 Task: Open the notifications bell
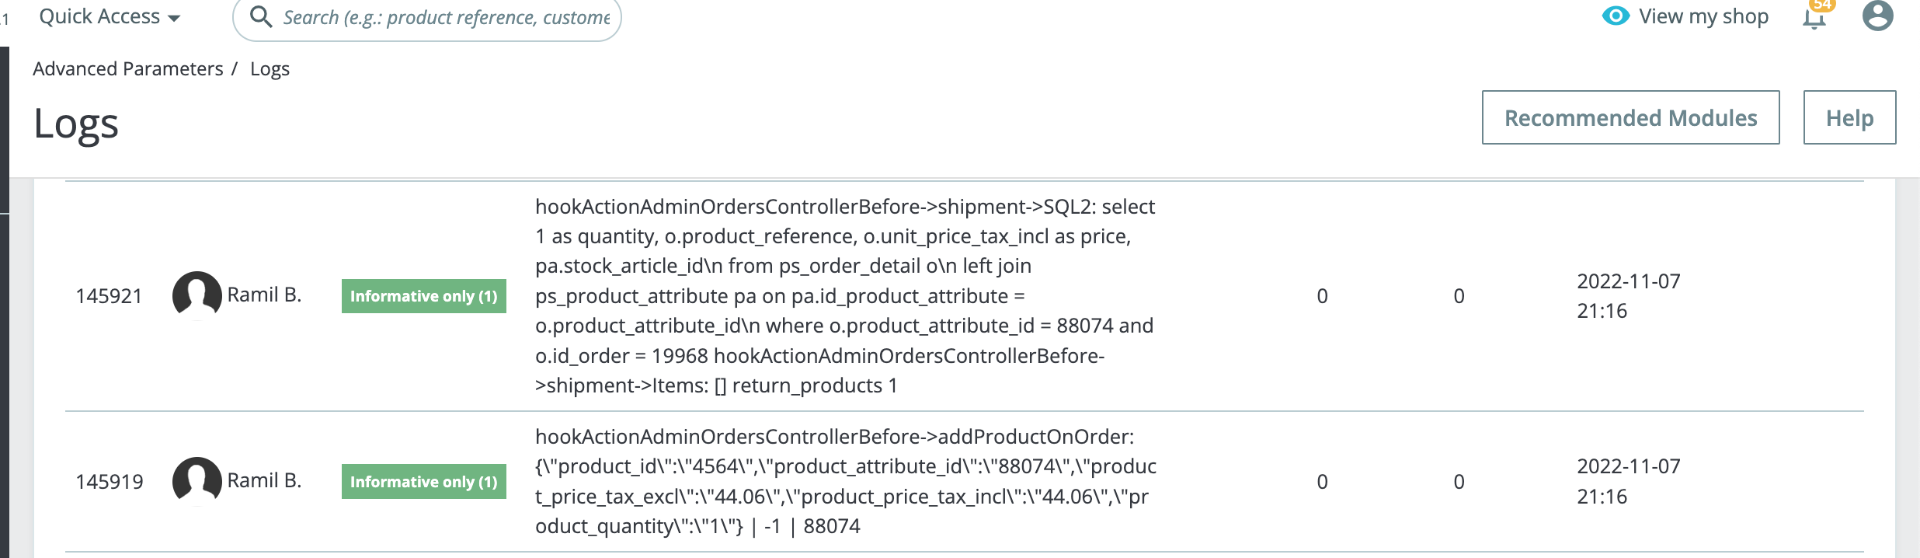pyautogui.click(x=1814, y=18)
